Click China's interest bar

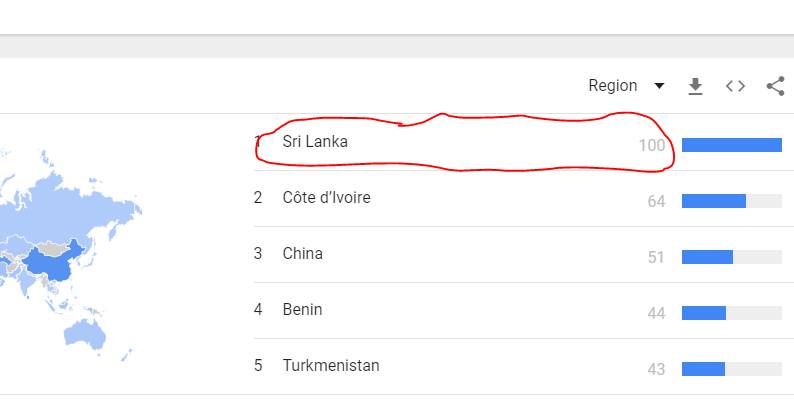click(731, 257)
